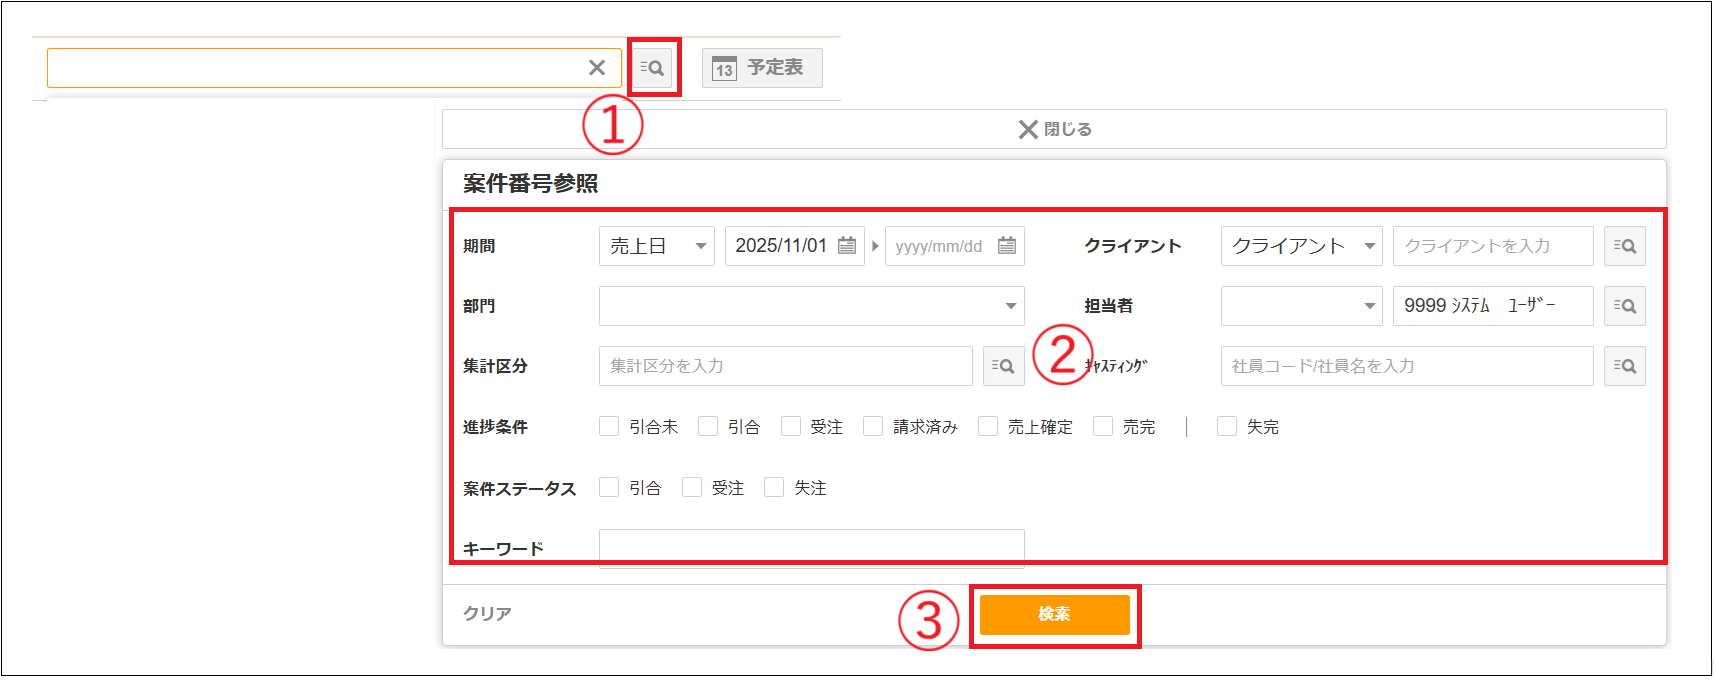Check the 受注 progress condition checkbox

tap(791, 426)
